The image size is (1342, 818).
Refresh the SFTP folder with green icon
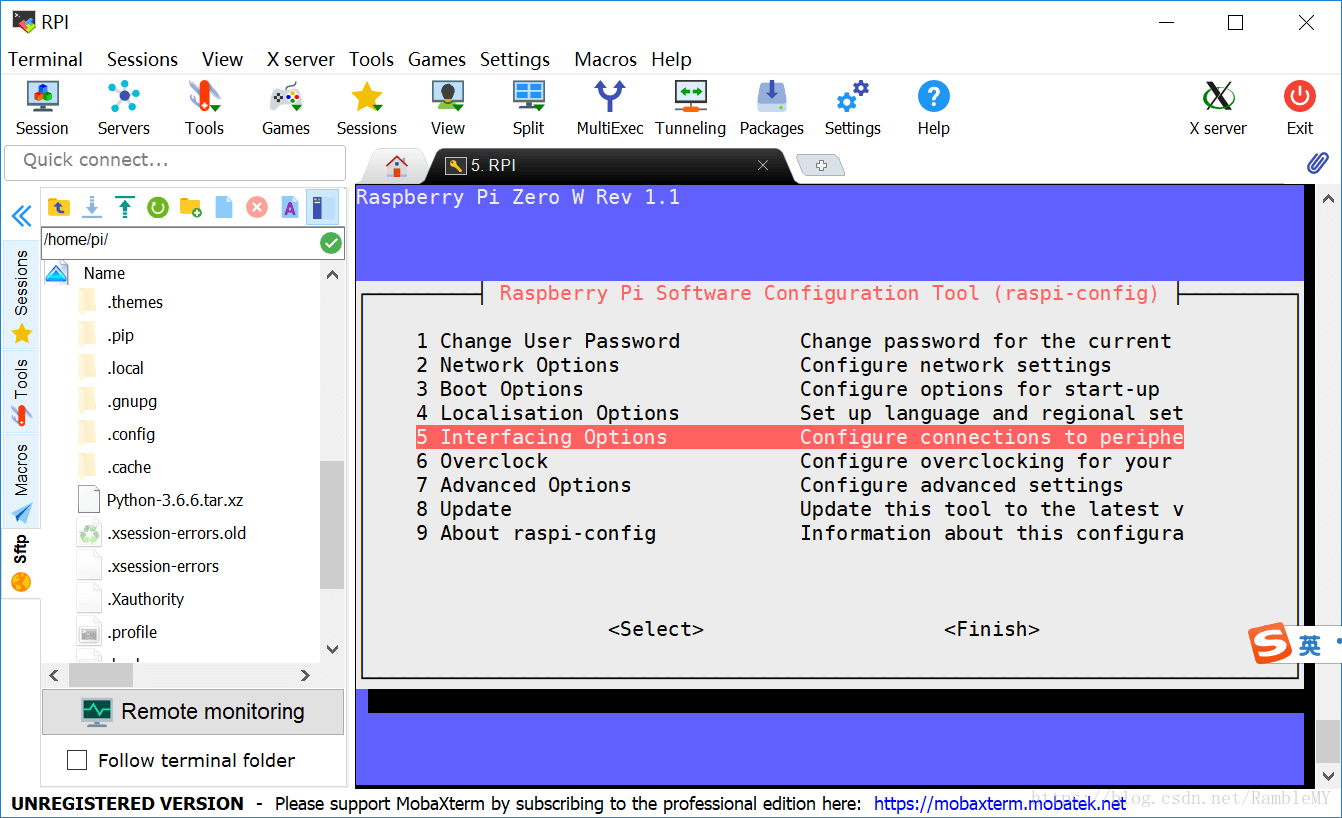[158, 207]
